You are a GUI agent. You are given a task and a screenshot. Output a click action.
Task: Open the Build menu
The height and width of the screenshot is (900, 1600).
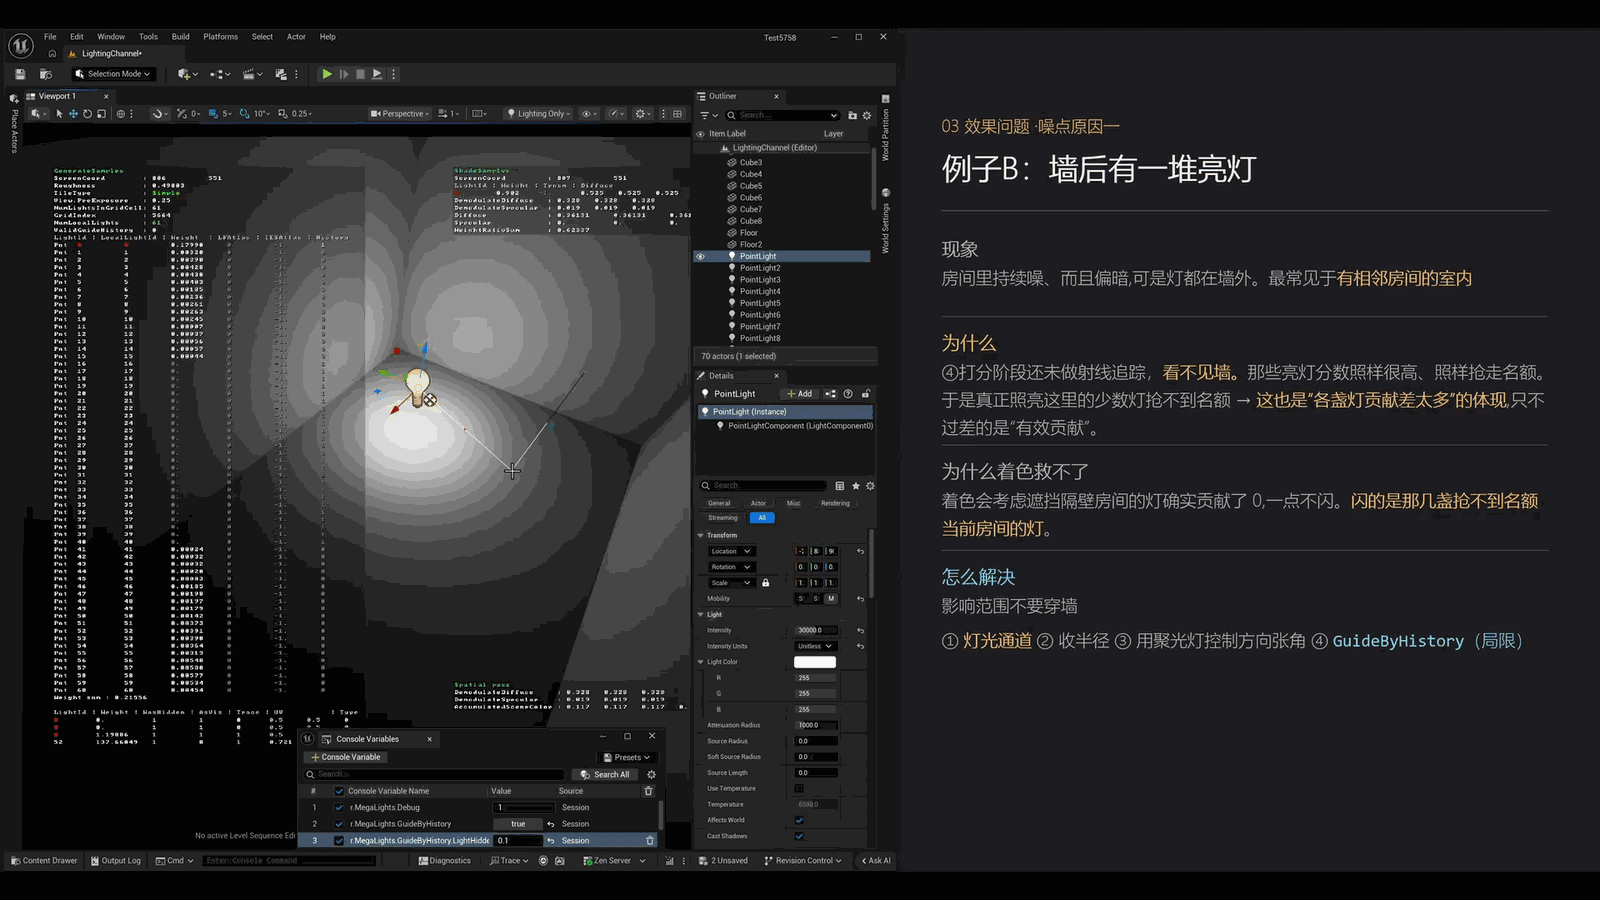(180, 37)
